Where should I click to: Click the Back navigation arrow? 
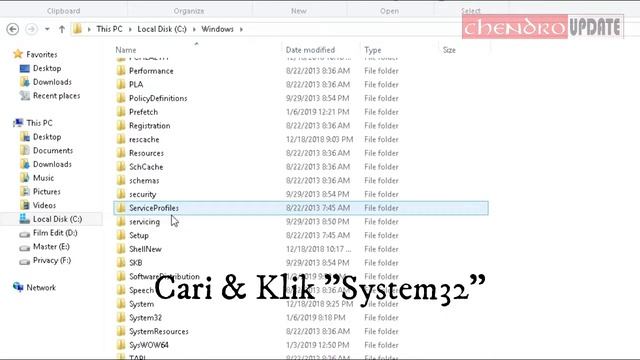[x=13, y=29]
